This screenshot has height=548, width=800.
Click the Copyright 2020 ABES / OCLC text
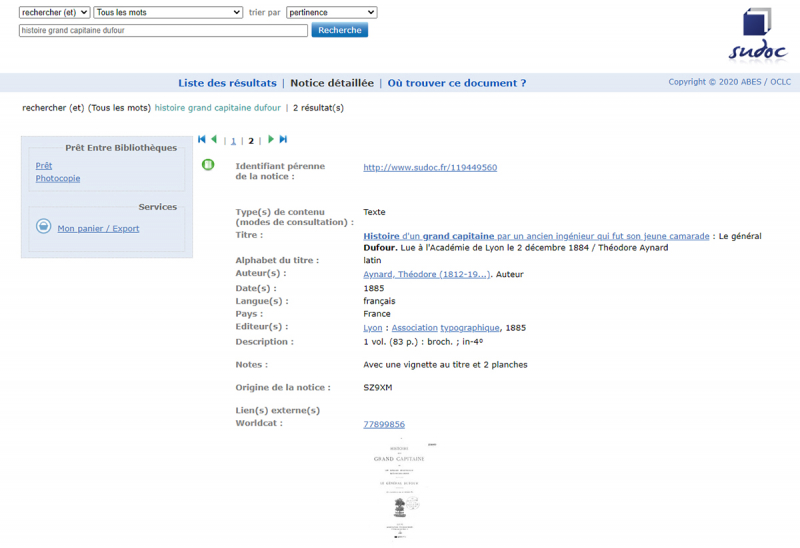tap(730, 82)
